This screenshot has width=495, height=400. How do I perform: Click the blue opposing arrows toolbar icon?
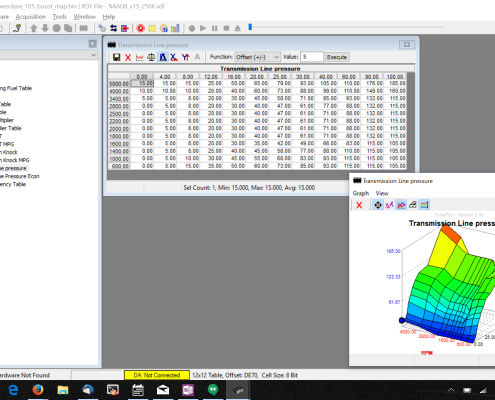click(x=113, y=28)
